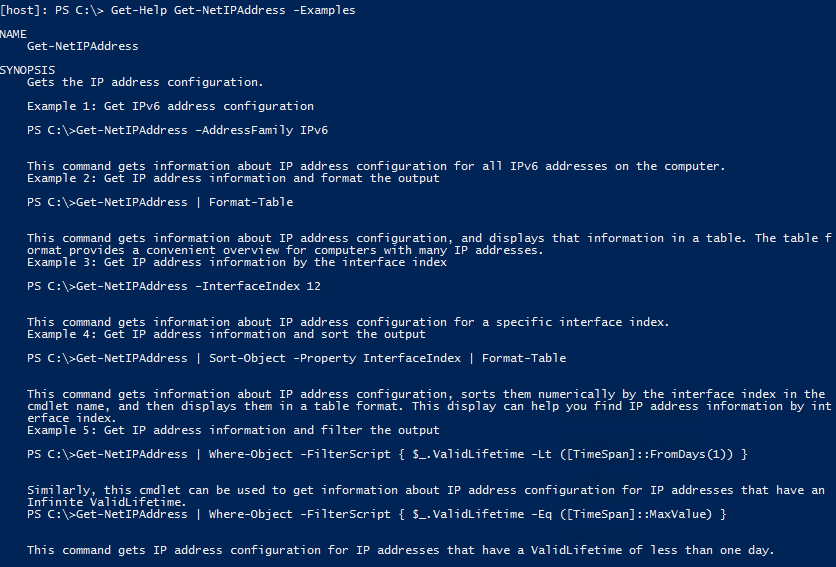Image resolution: width=836 pixels, height=567 pixels.
Task: Click the description about a specific interface index
Action: tap(348, 322)
